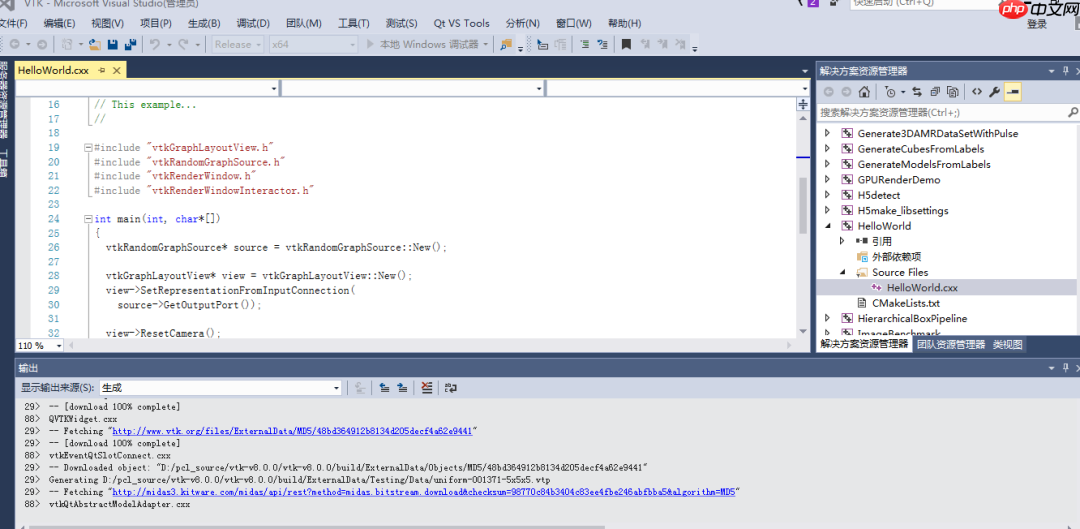Click the Collapse All icon in Solution Explorer
The image size is (1080, 529).
(935, 91)
